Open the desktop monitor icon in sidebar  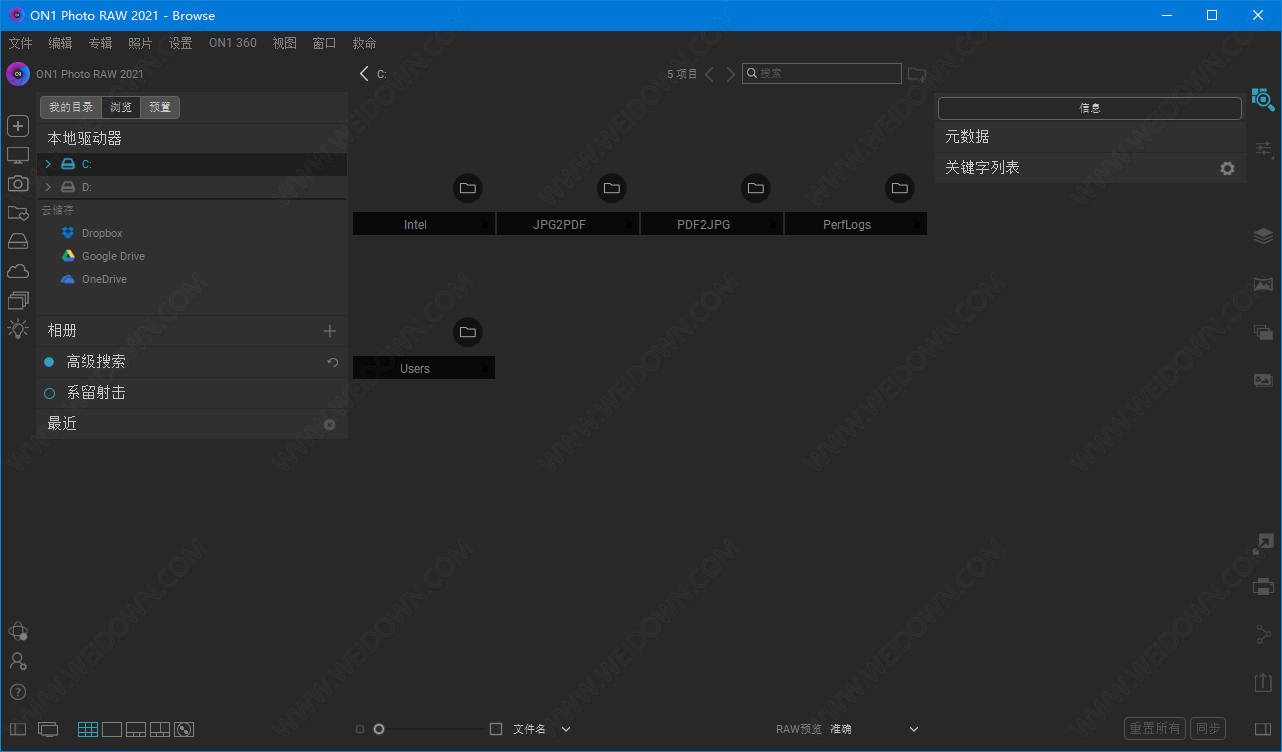(18, 155)
